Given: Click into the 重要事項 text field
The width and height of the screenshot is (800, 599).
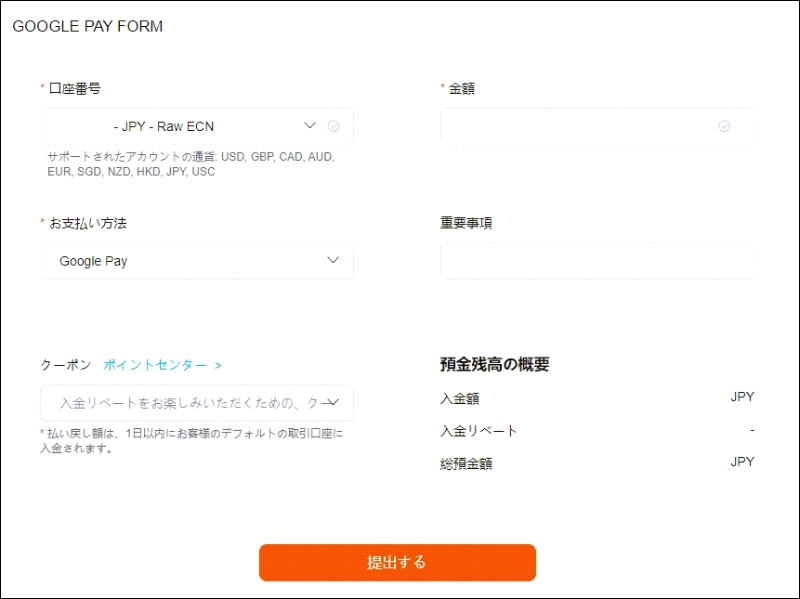Looking at the screenshot, I should (x=595, y=261).
